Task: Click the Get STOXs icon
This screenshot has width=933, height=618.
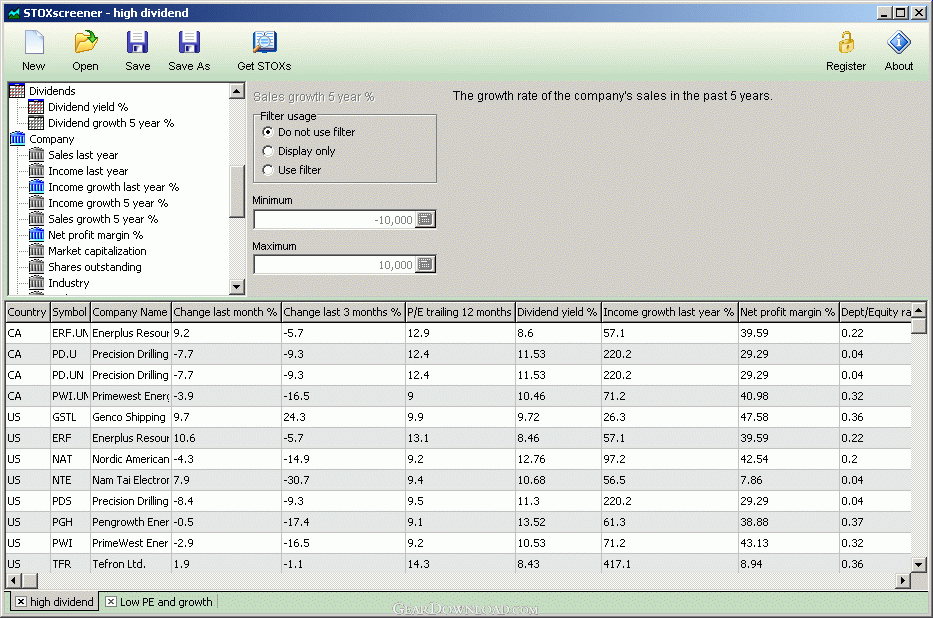Action: 265,42
